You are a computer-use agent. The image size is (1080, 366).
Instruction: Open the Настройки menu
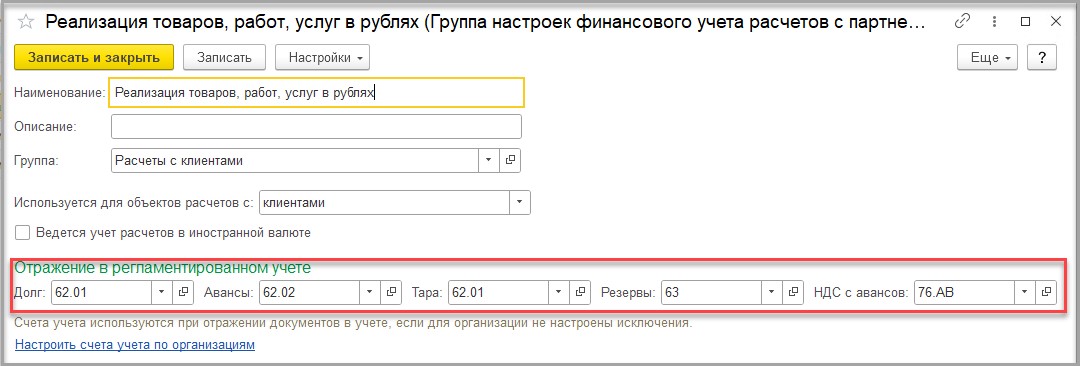pos(322,57)
